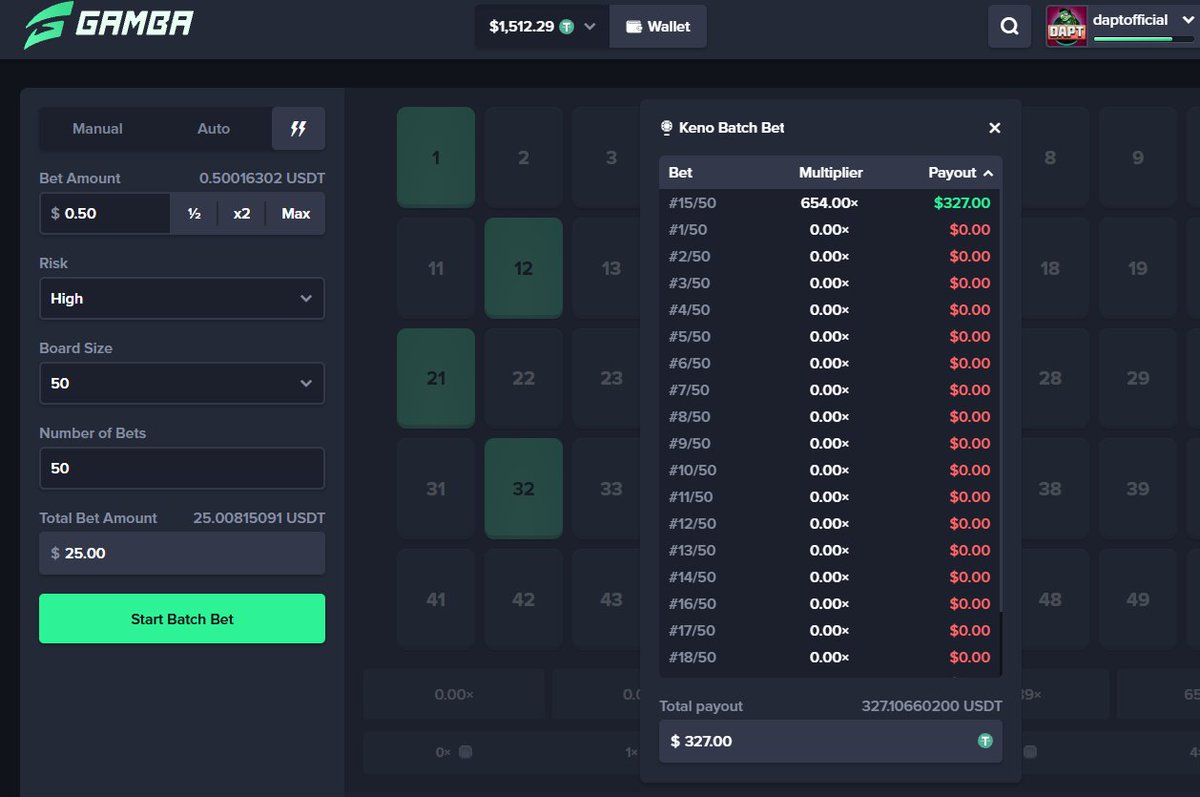Click the Number of Bets field
Viewport: 1200px width, 797px height.
click(182, 468)
